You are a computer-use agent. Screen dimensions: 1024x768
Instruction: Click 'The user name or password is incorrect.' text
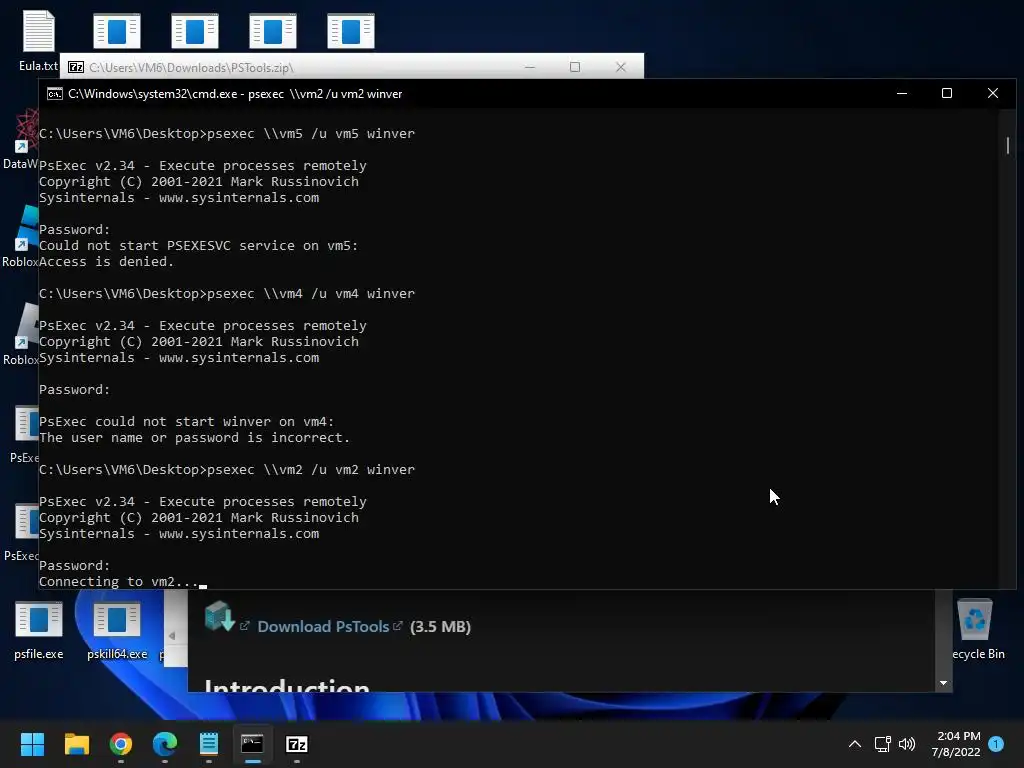click(x=194, y=438)
